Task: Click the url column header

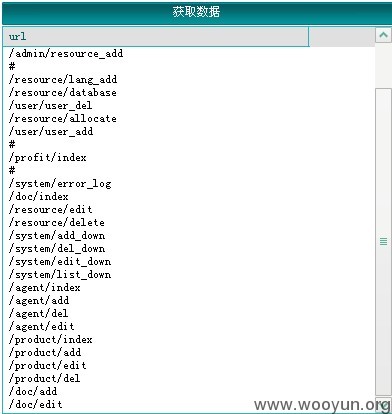Action: tap(156, 36)
